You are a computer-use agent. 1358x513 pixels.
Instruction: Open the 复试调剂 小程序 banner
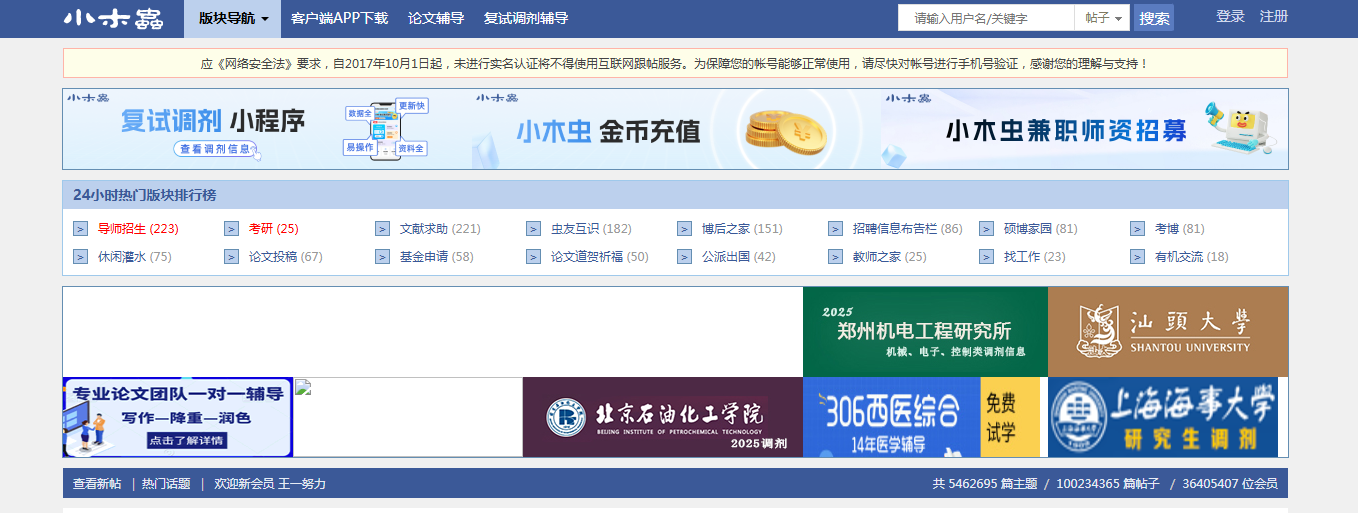tap(267, 129)
